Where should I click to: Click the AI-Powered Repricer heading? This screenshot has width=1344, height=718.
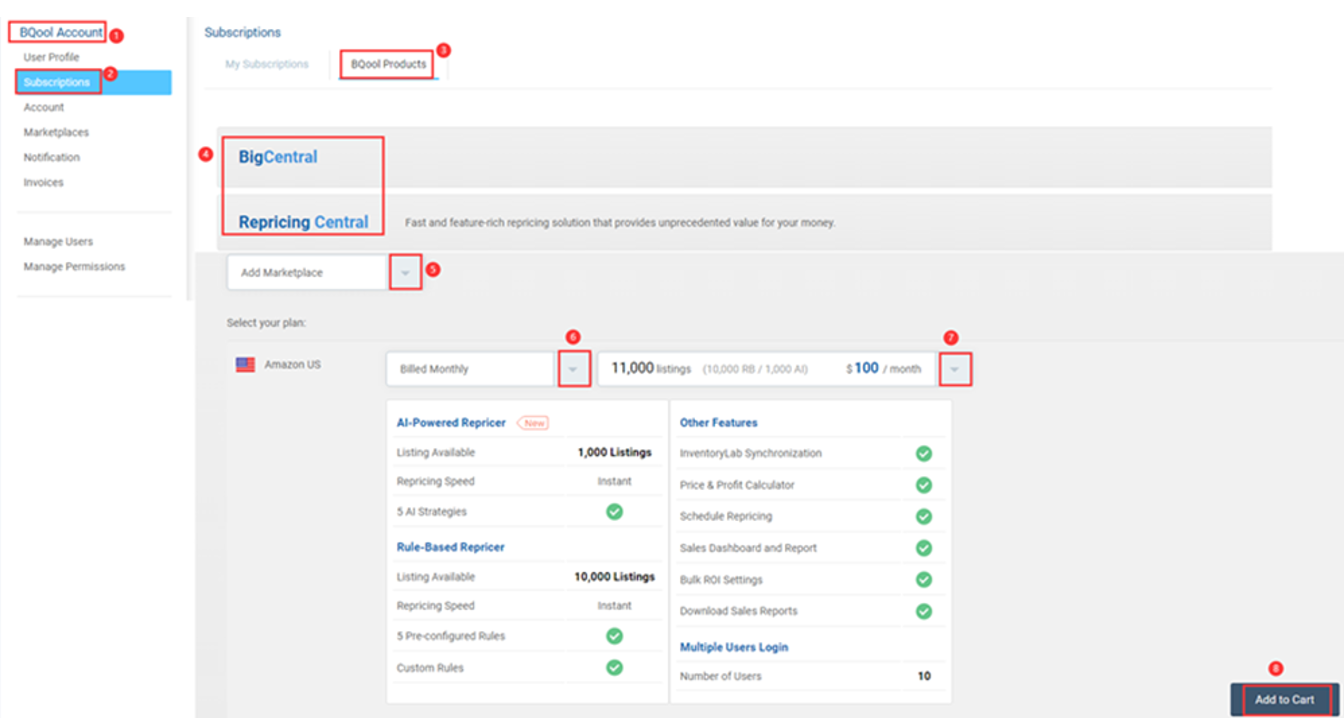point(451,423)
